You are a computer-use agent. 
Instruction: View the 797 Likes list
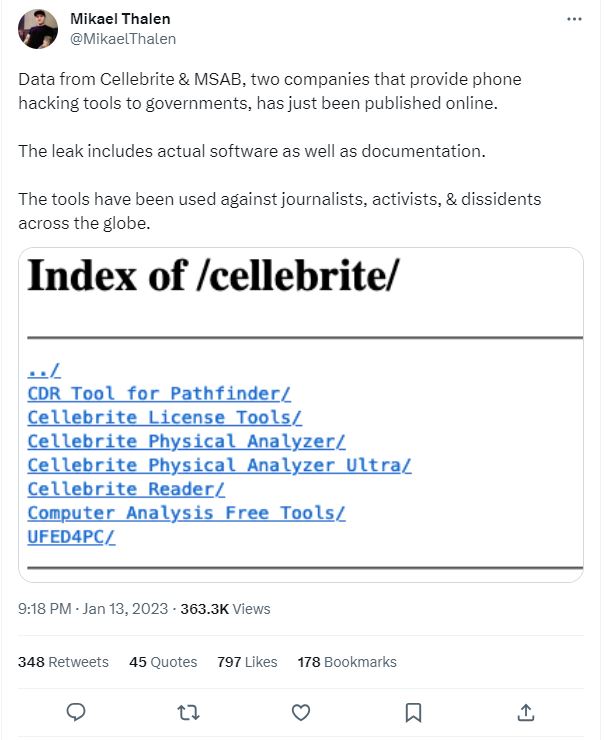(247, 662)
